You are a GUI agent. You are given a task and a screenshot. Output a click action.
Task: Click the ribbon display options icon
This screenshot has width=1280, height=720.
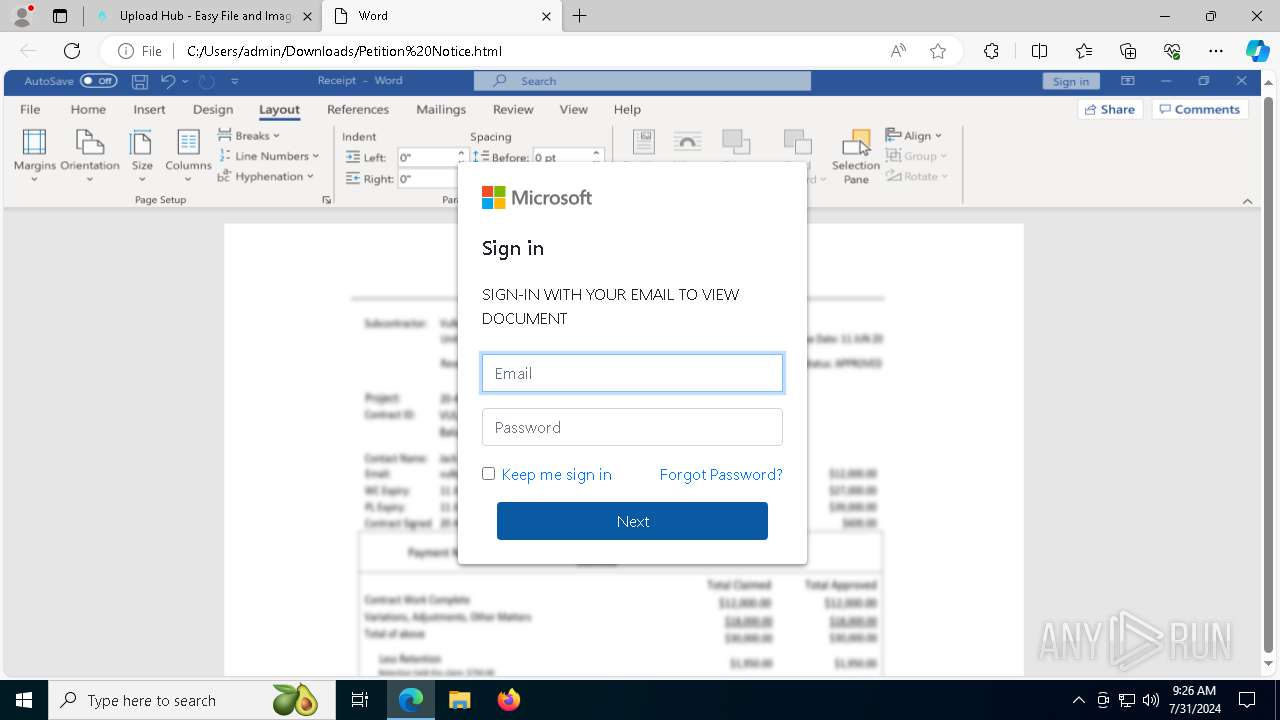(x=1128, y=81)
